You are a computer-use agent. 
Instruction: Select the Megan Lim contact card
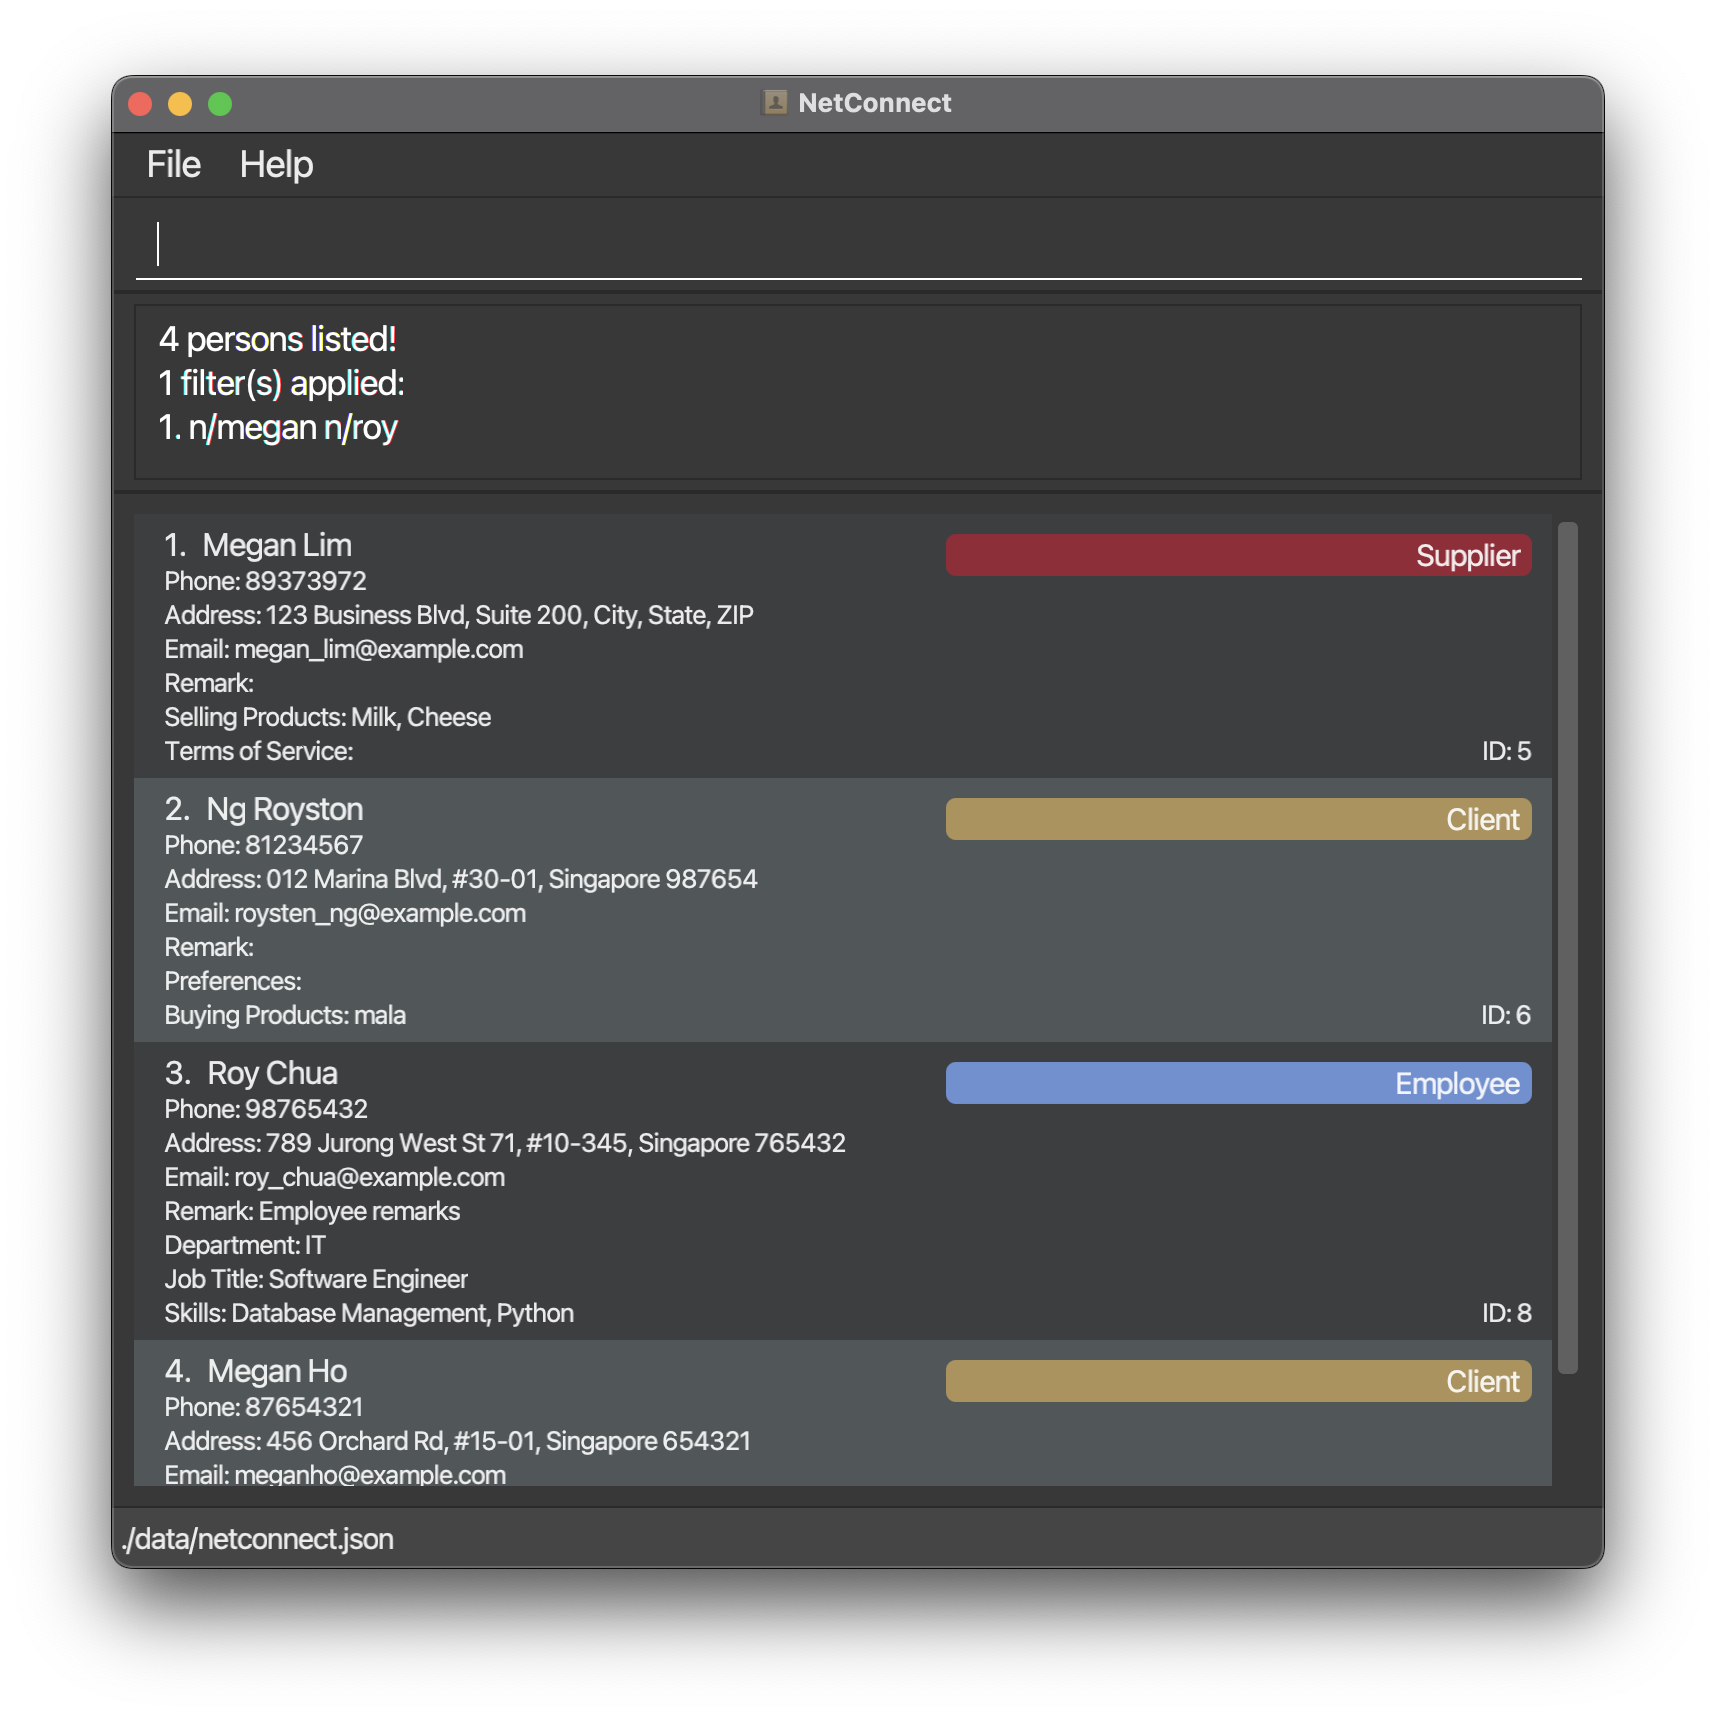click(842, 647)
